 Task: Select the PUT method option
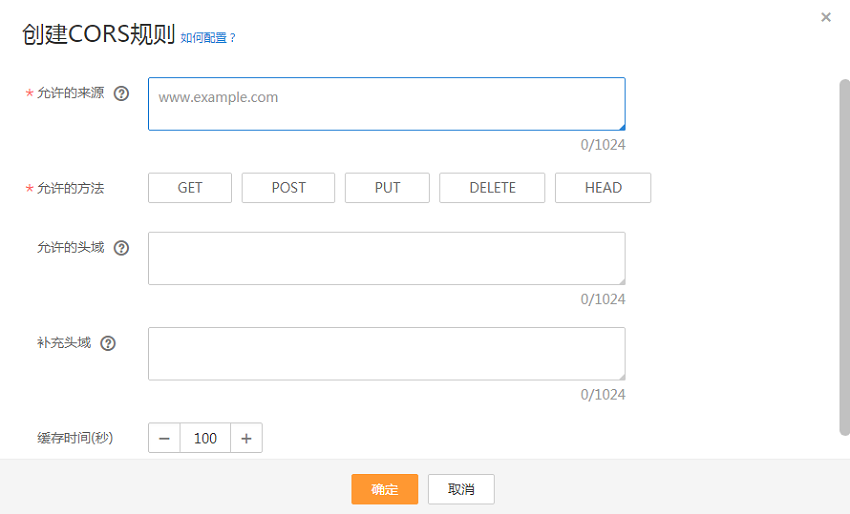tap(387, 188)
